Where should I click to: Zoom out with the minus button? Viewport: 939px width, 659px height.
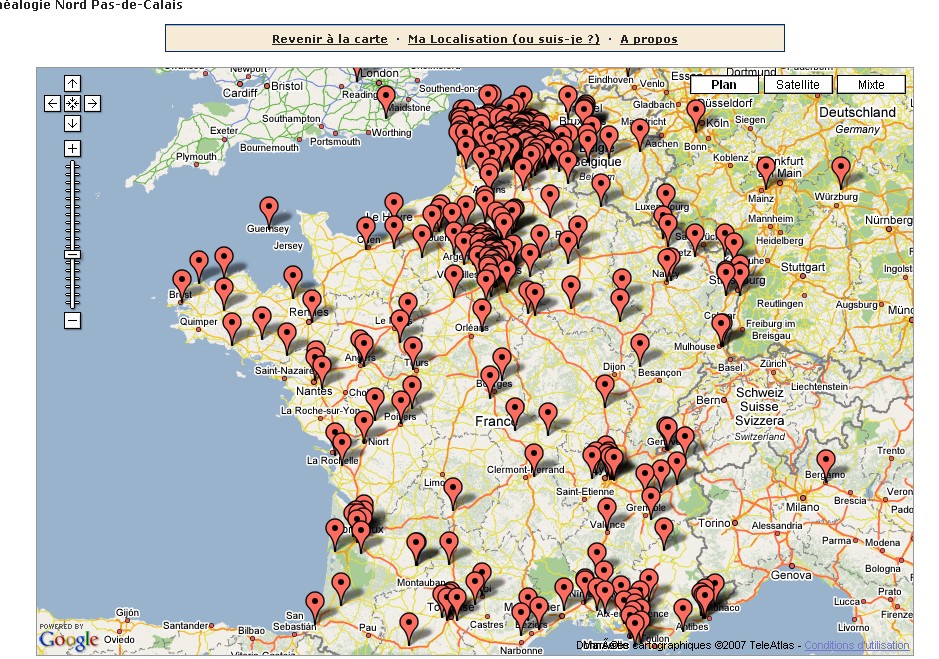[x=72, y=320]
